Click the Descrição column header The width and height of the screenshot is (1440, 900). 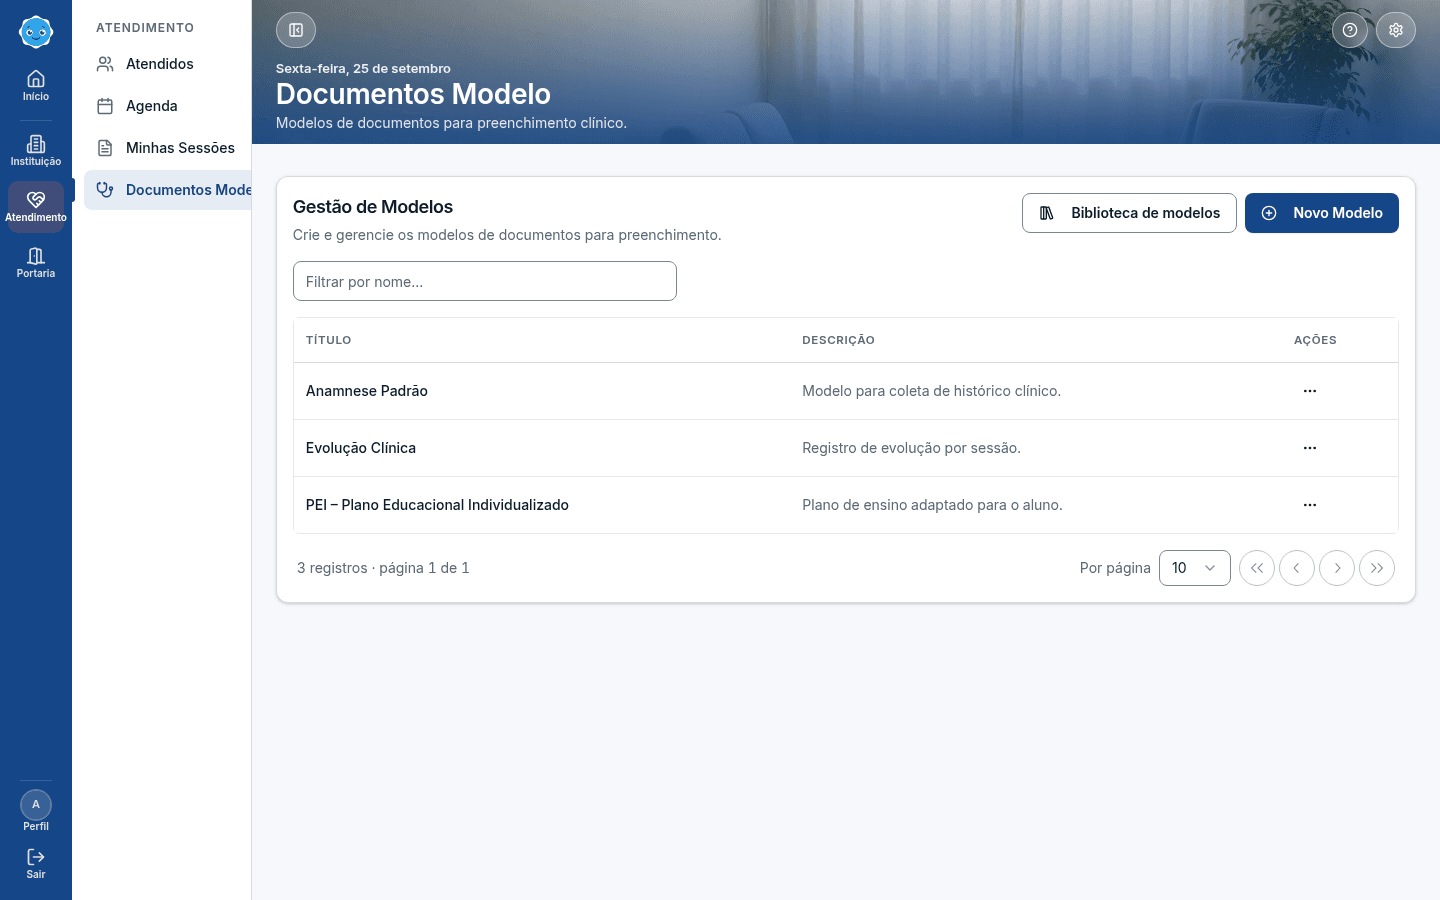point(838,340)
